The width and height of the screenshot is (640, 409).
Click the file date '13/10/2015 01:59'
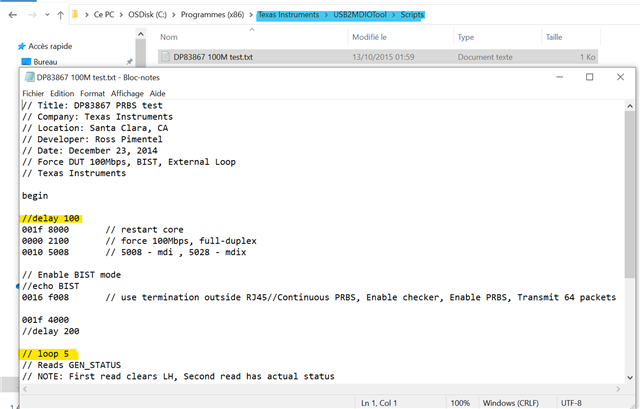click(x=383, y=57)
